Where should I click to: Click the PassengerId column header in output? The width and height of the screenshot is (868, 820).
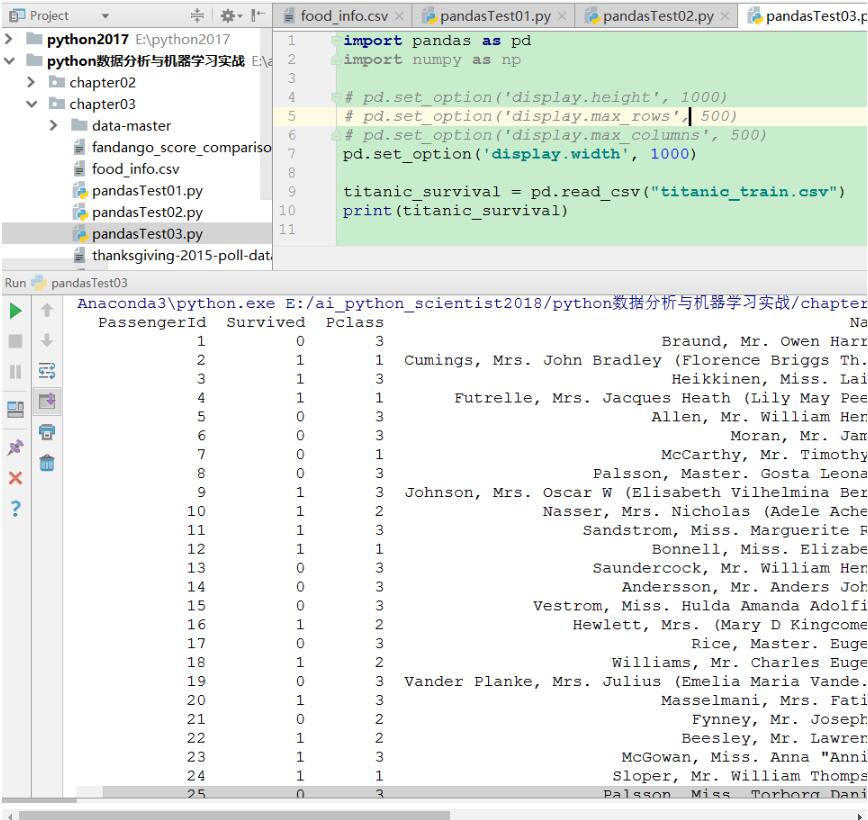coord(152,322)
